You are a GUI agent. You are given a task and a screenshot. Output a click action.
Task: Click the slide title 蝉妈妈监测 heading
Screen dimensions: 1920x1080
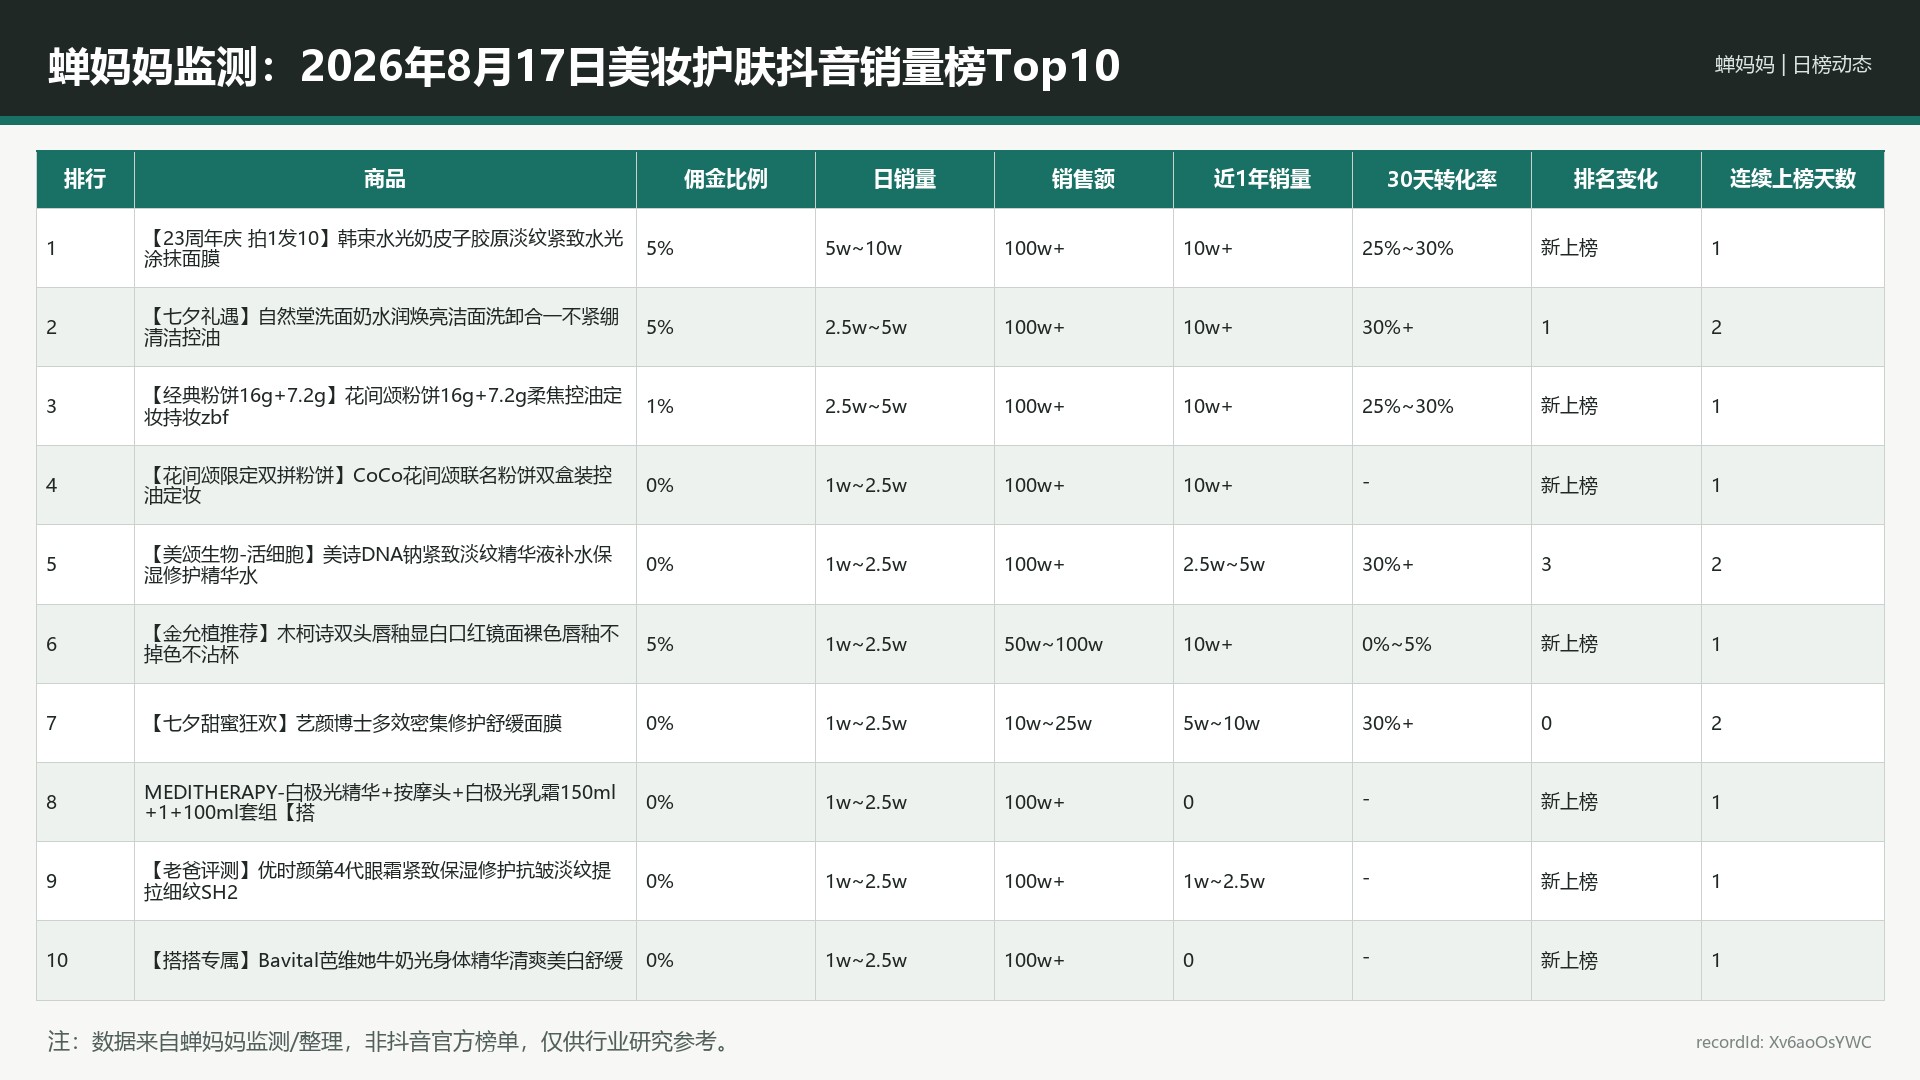(584, 66)
